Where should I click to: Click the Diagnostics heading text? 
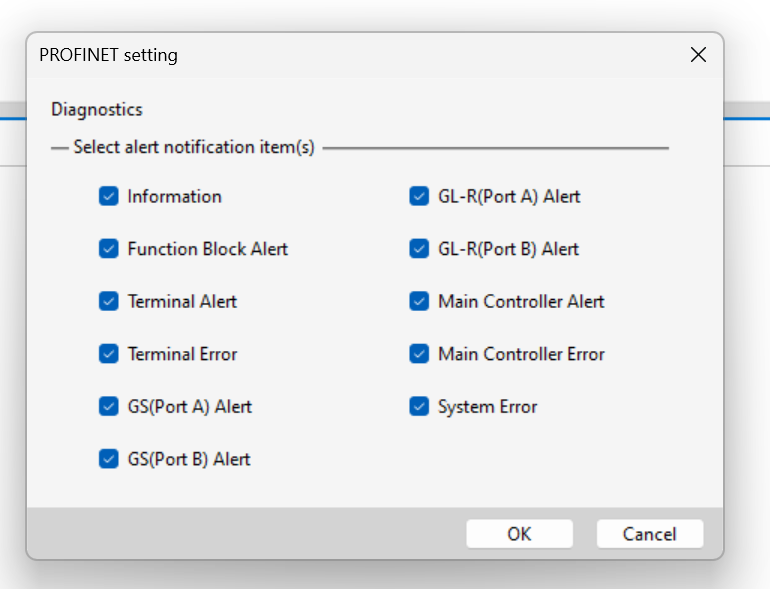tap(97, 109)
